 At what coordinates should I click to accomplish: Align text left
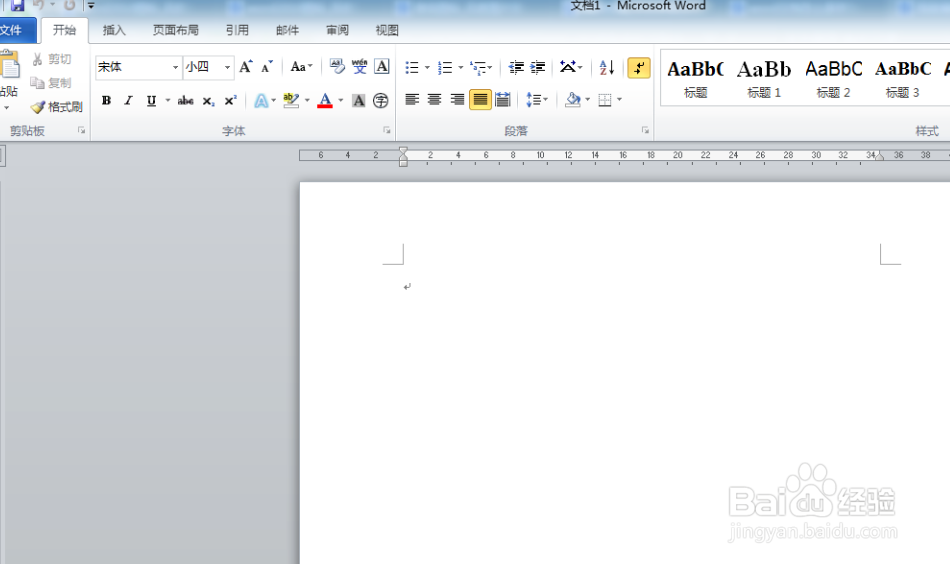[412, 99]
